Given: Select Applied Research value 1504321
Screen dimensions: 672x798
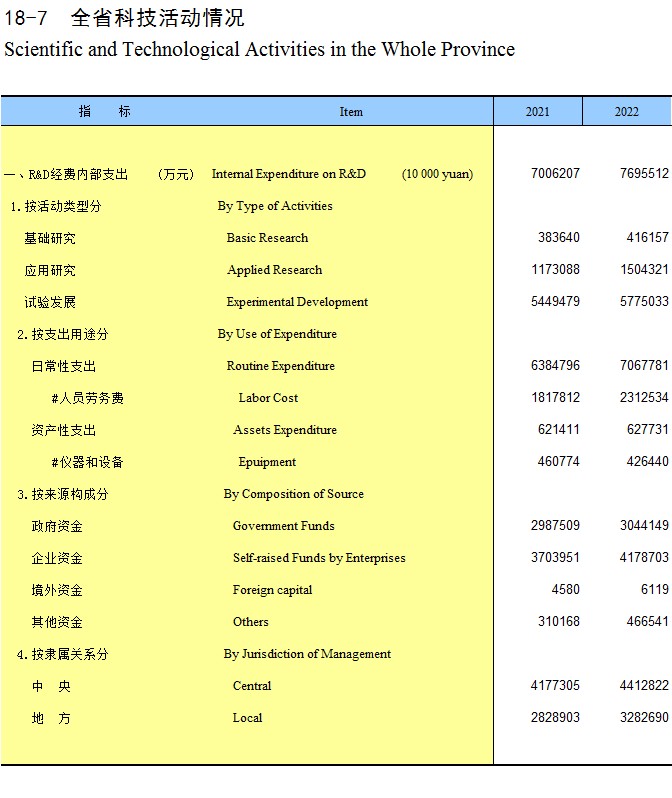Looking at the screenshot, I should pos(645,270).
